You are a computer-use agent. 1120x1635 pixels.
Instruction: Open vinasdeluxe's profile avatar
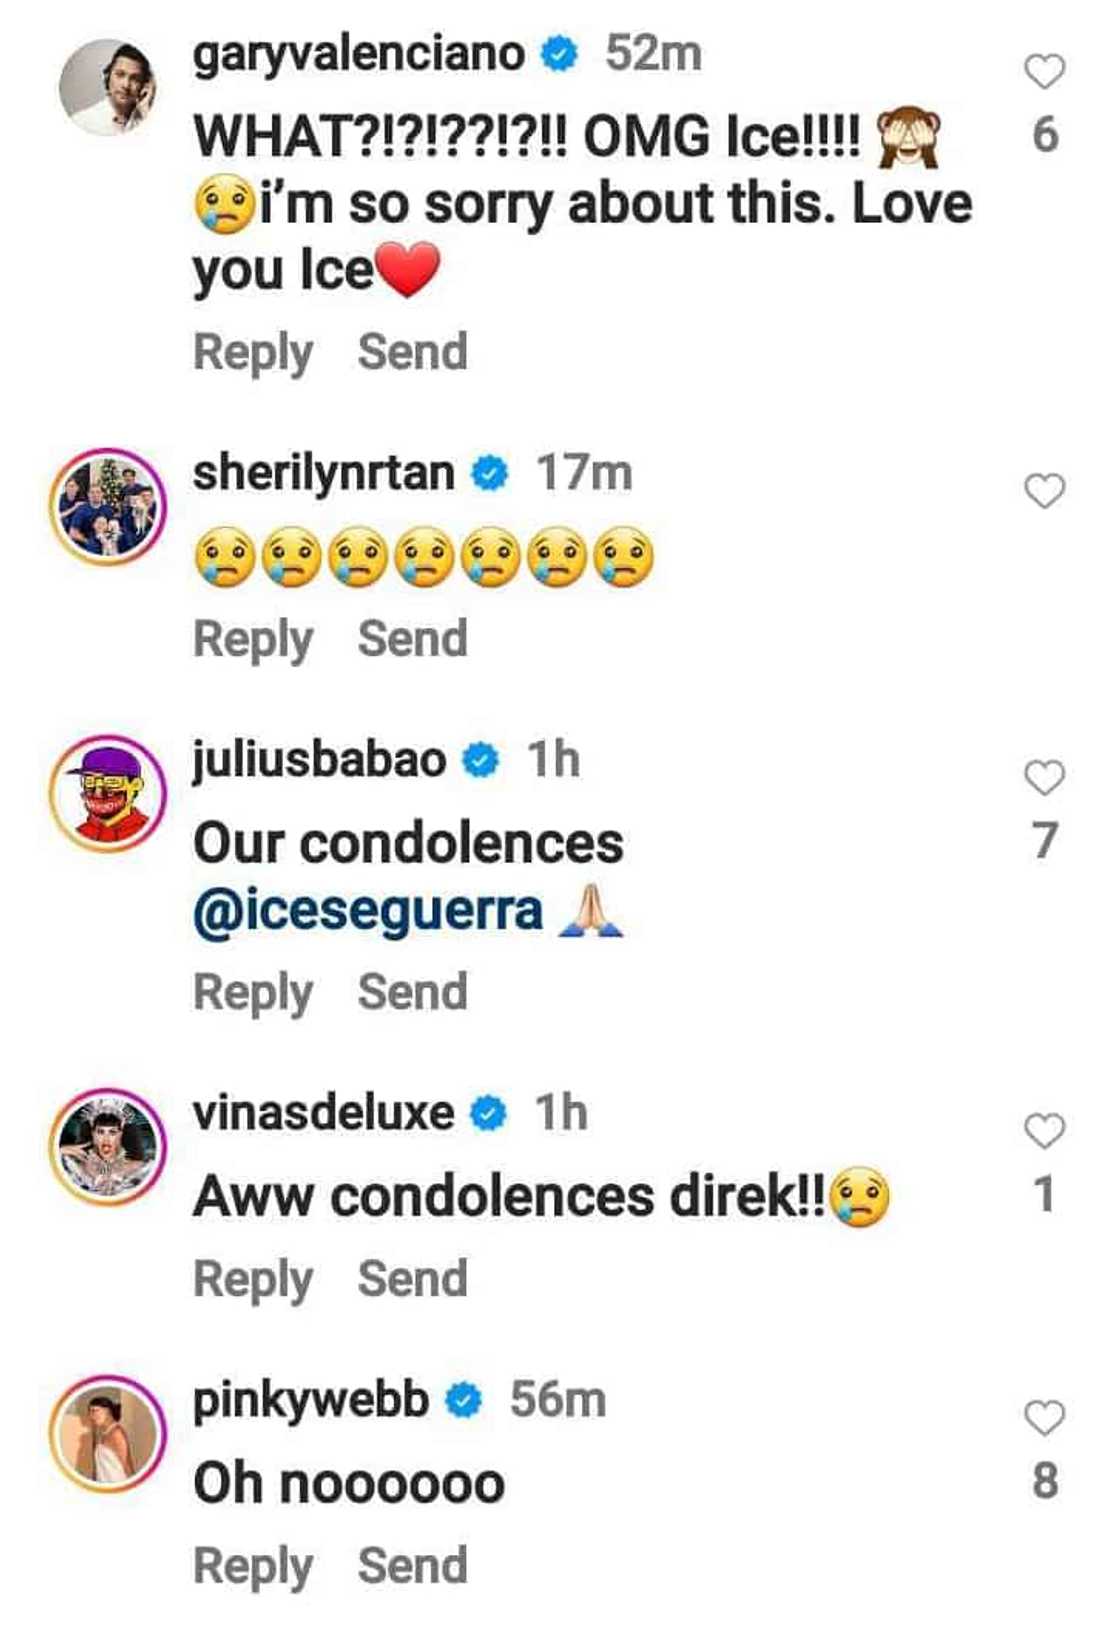pyautogui.click(x=108, y=1146)
